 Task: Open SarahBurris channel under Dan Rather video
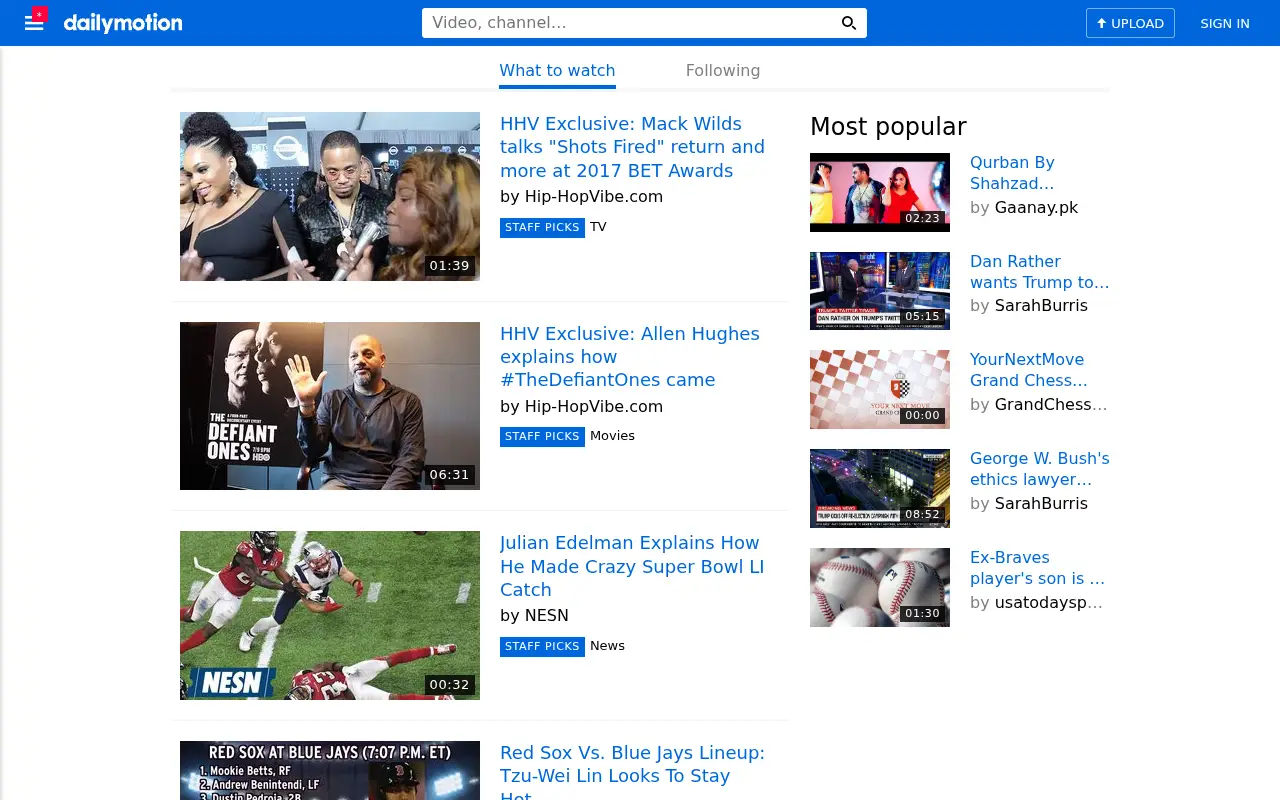click(1041, 306)
